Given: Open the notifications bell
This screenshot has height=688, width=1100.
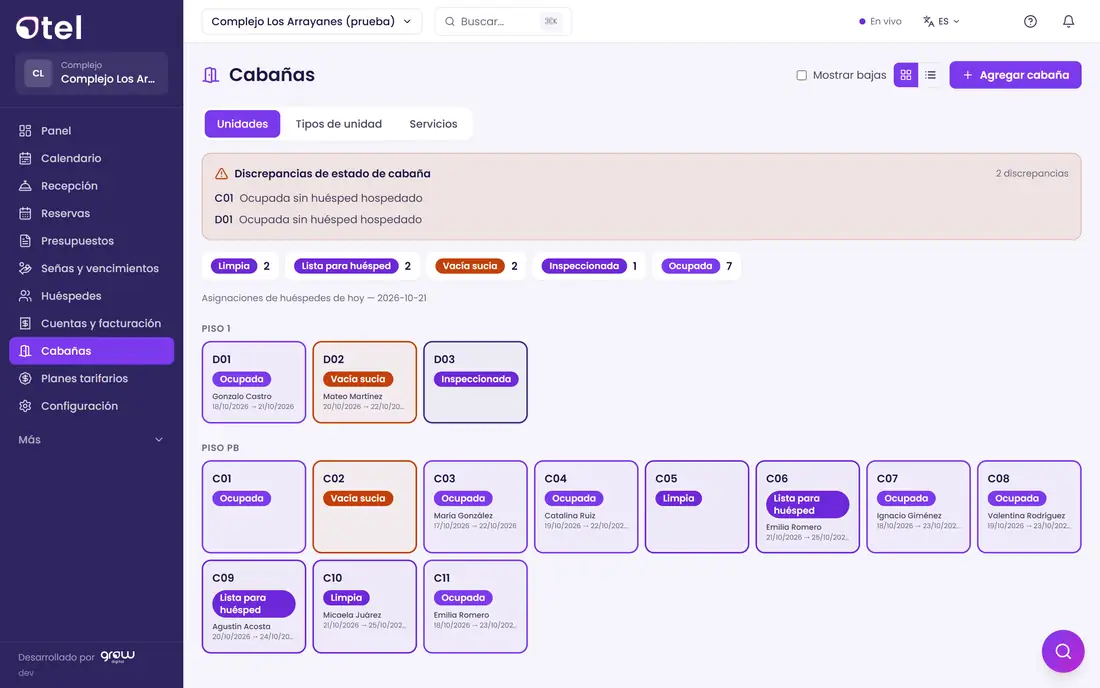Looking at the screenshot, I should [1068, 21].
